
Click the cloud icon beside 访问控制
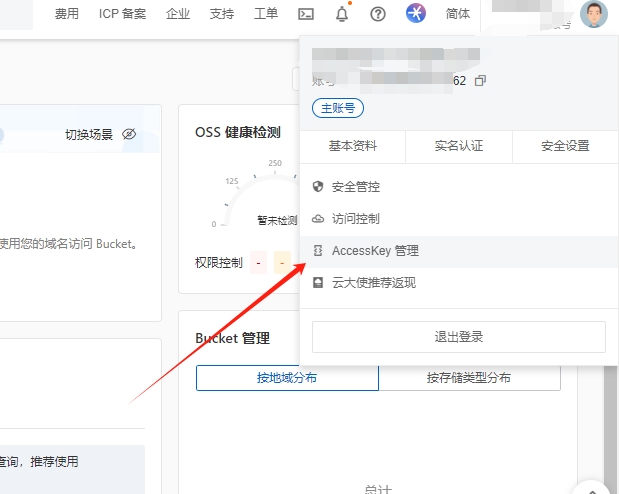click(318, 218)
